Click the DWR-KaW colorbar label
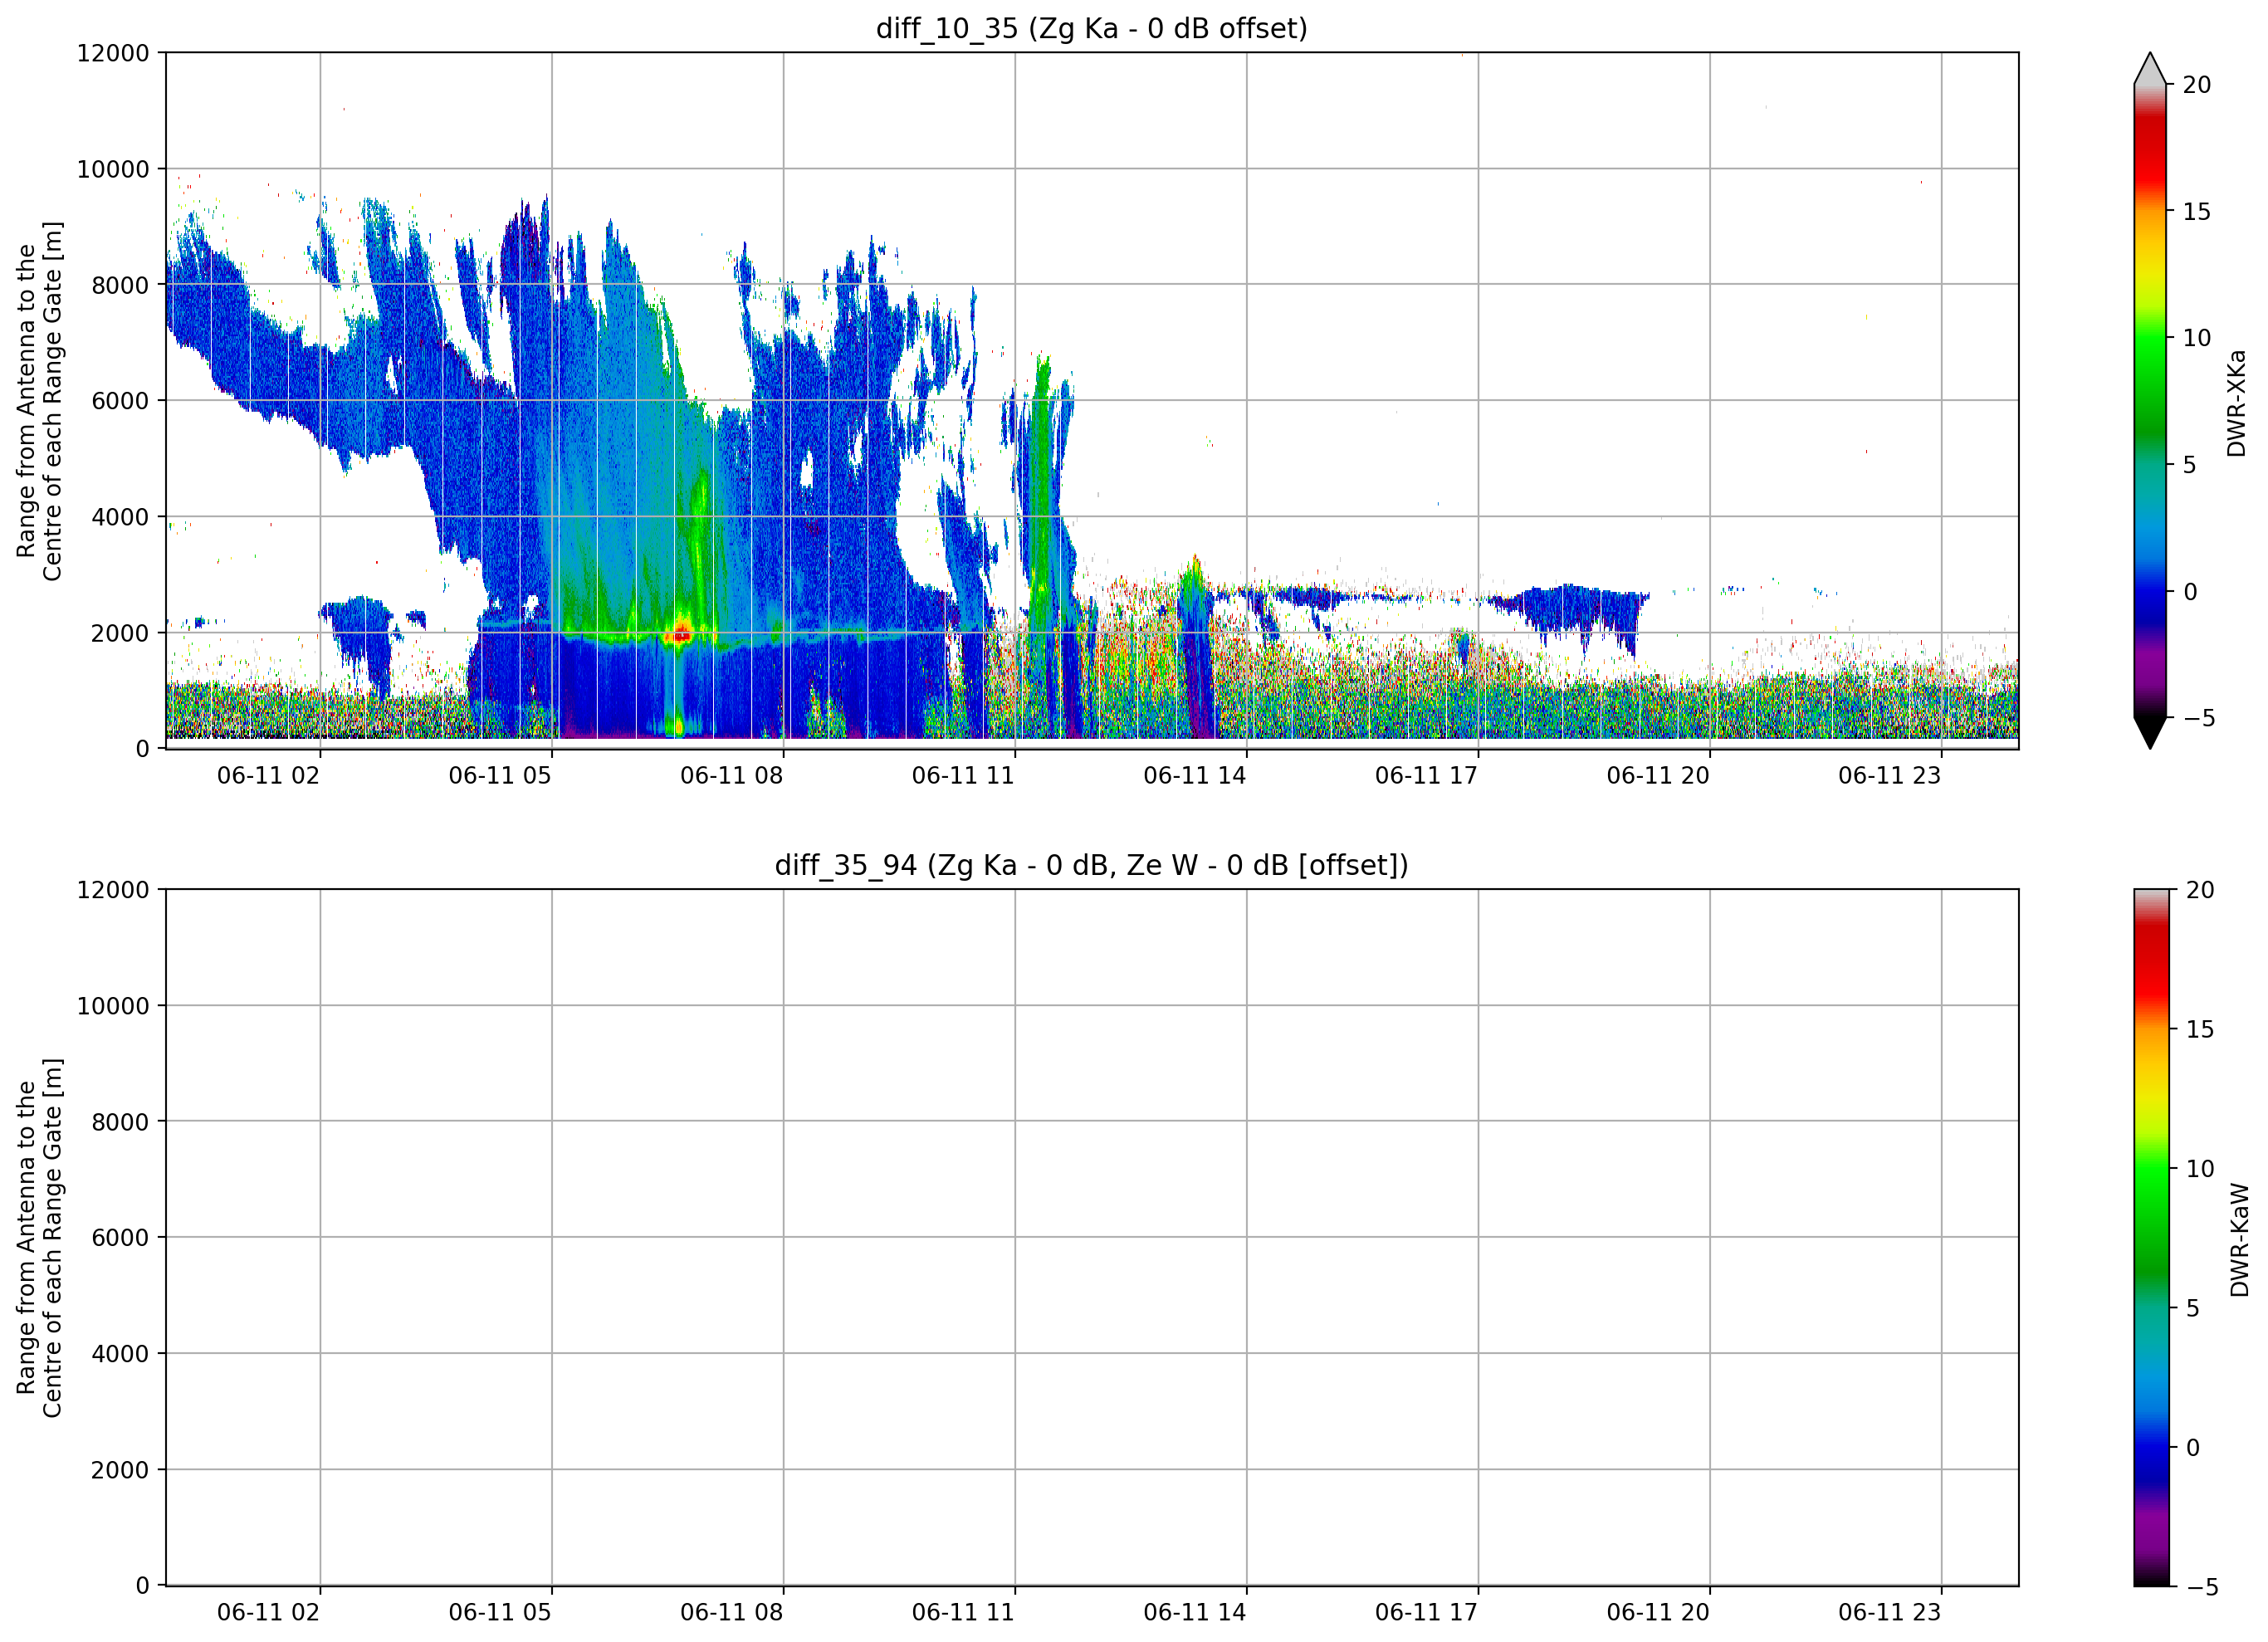 click(x=2239, y=1240)
